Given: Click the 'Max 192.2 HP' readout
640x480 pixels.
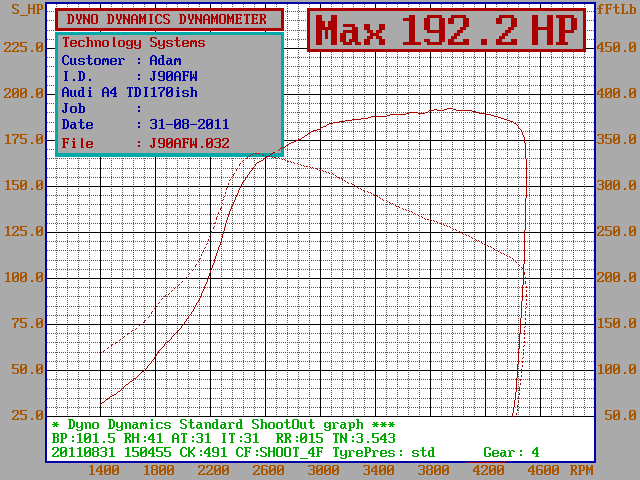Looking at the screenshot, I should [x=447, y=30].
